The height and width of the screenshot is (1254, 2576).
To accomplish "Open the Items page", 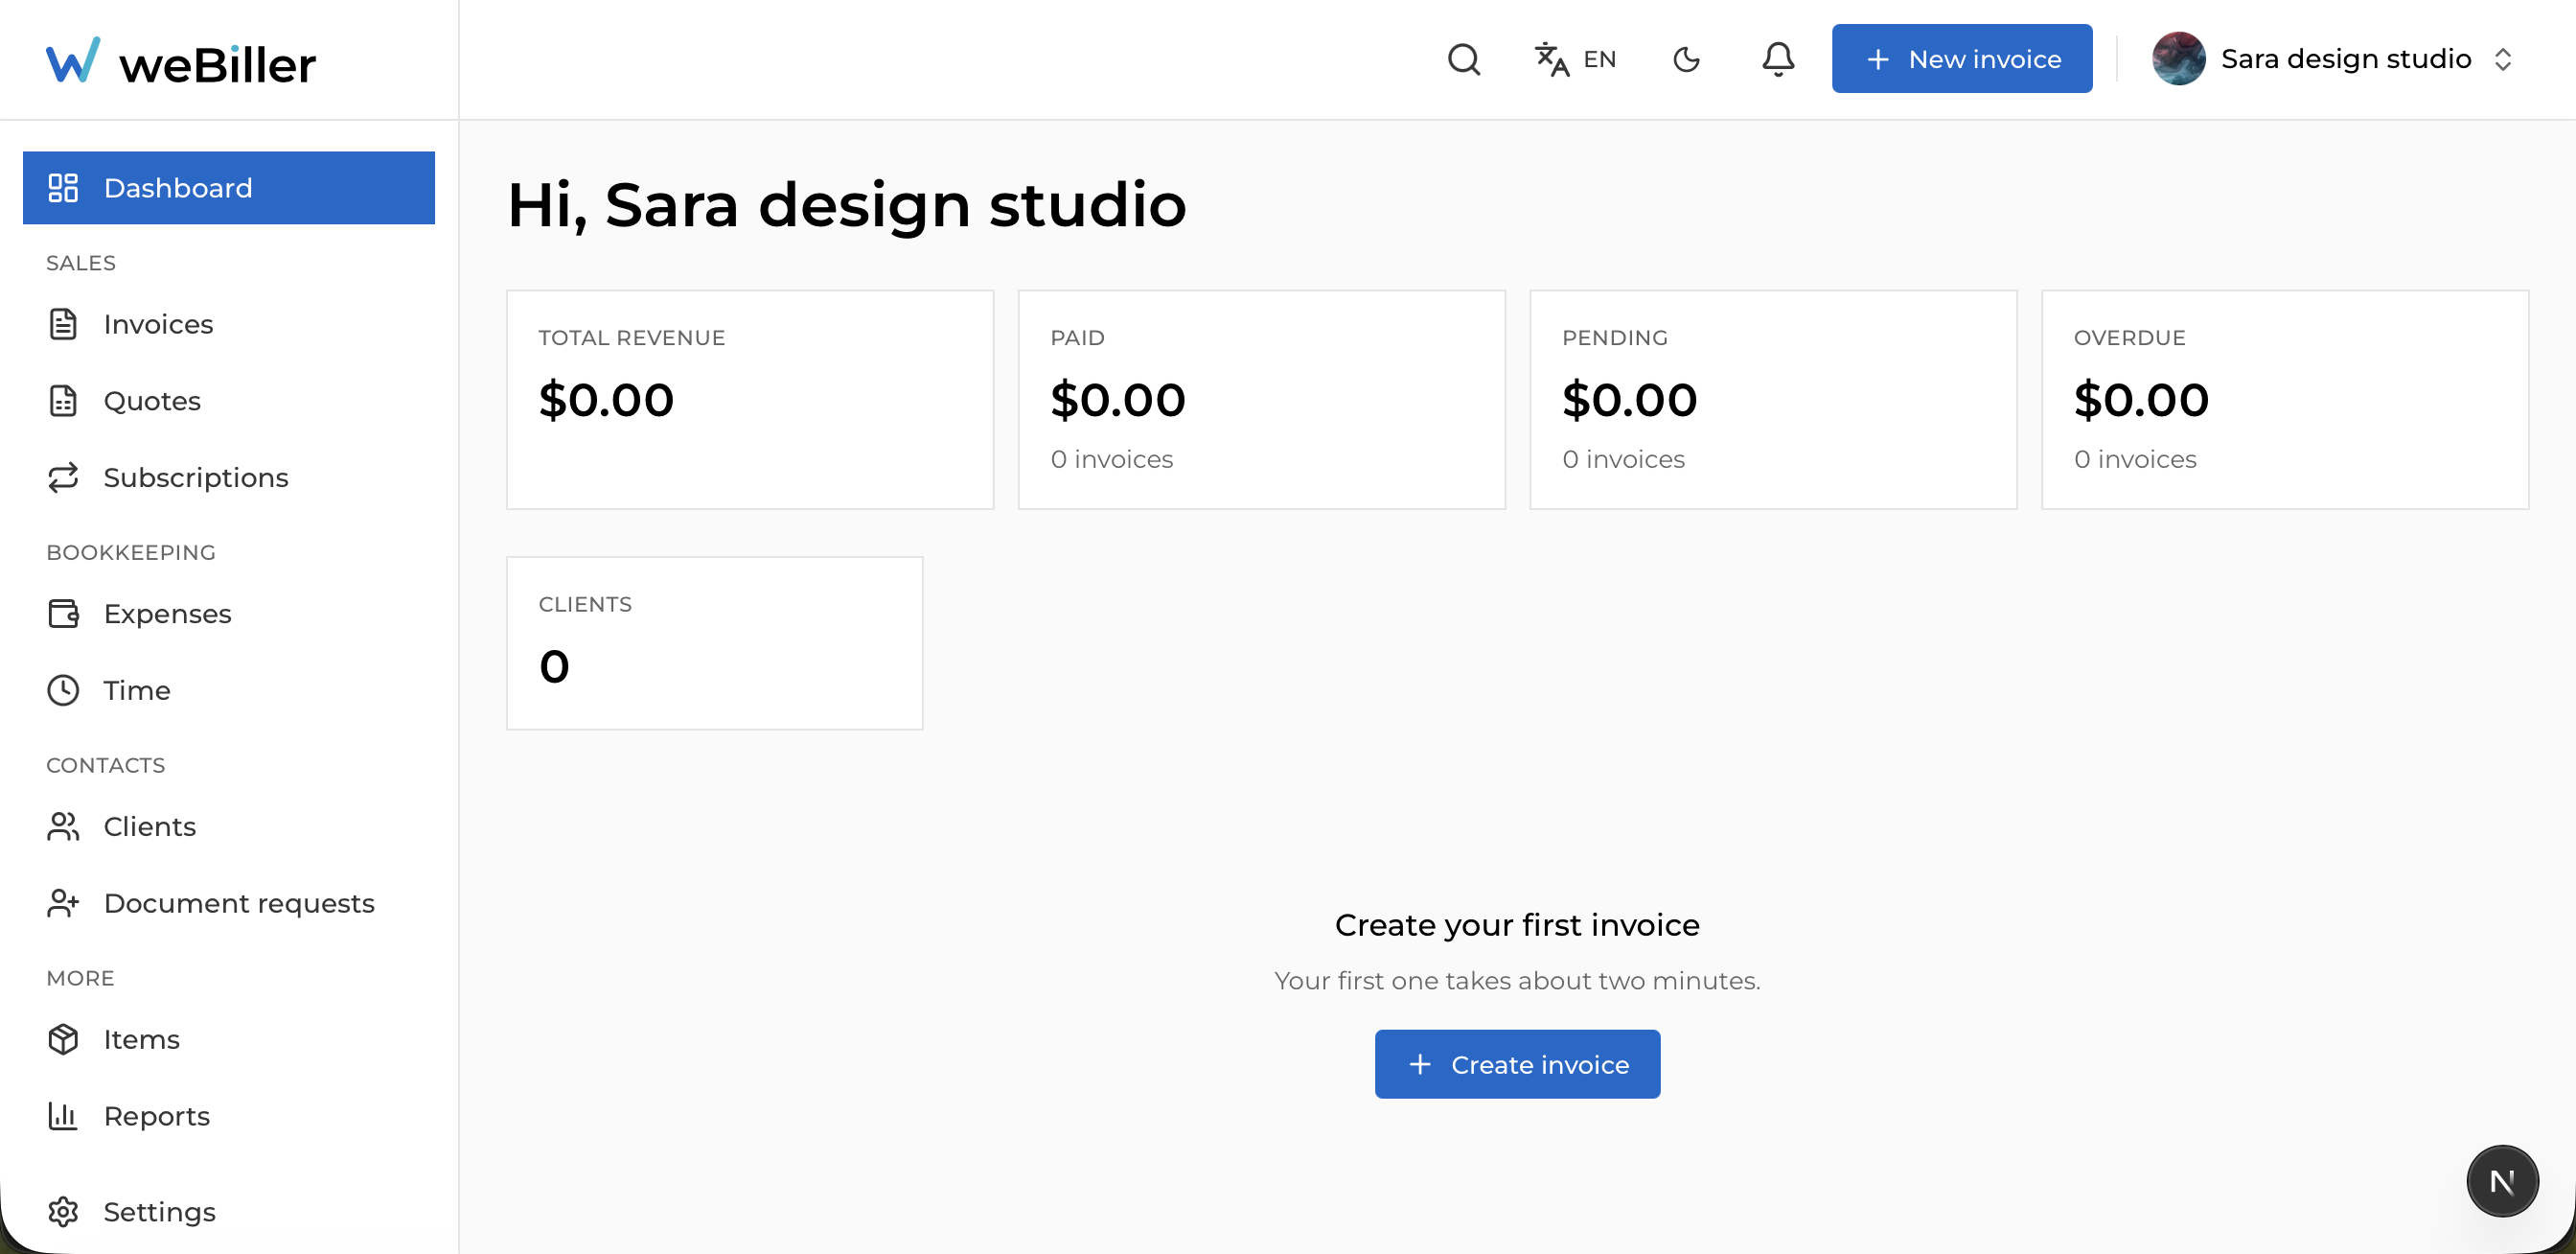I will coord(229,1040).
